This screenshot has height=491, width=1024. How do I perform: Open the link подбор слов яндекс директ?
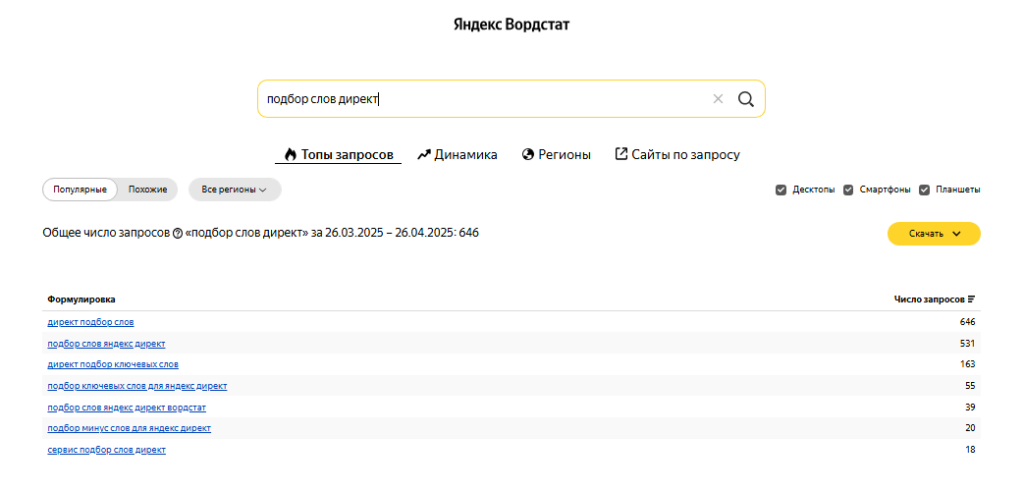click(106, 343)
